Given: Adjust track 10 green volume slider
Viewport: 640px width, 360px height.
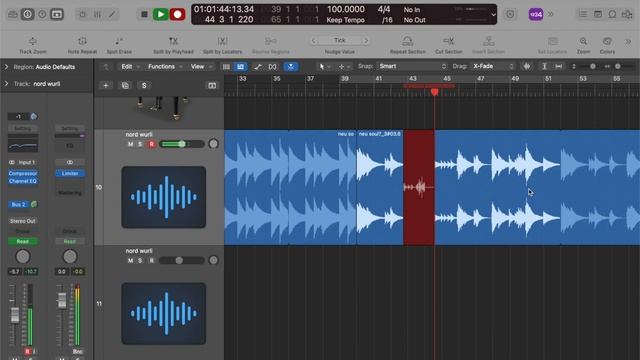Looking at the screenshot, I should click(182, 144).
